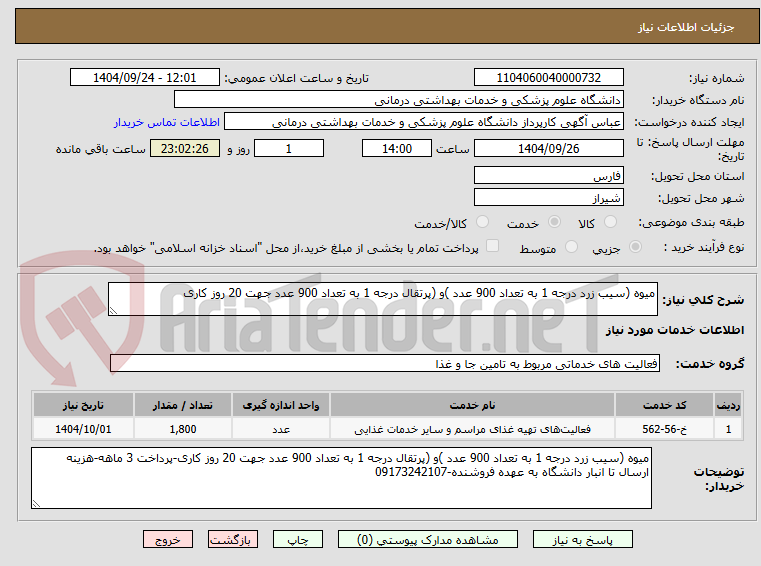The width and height of the screenshot is (761, 566).
Task: Click the ردیف column header
Action: click(728, 405)
